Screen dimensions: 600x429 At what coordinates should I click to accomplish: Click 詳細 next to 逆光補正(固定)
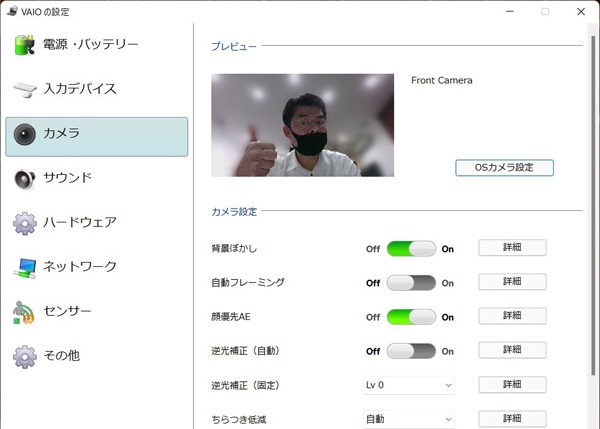[512, 384]
